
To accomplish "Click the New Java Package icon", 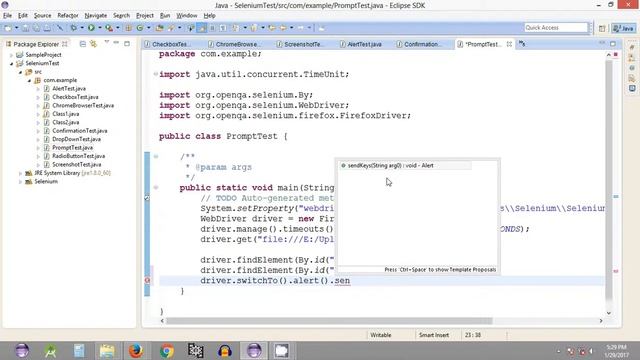I will tap(129, 28).
